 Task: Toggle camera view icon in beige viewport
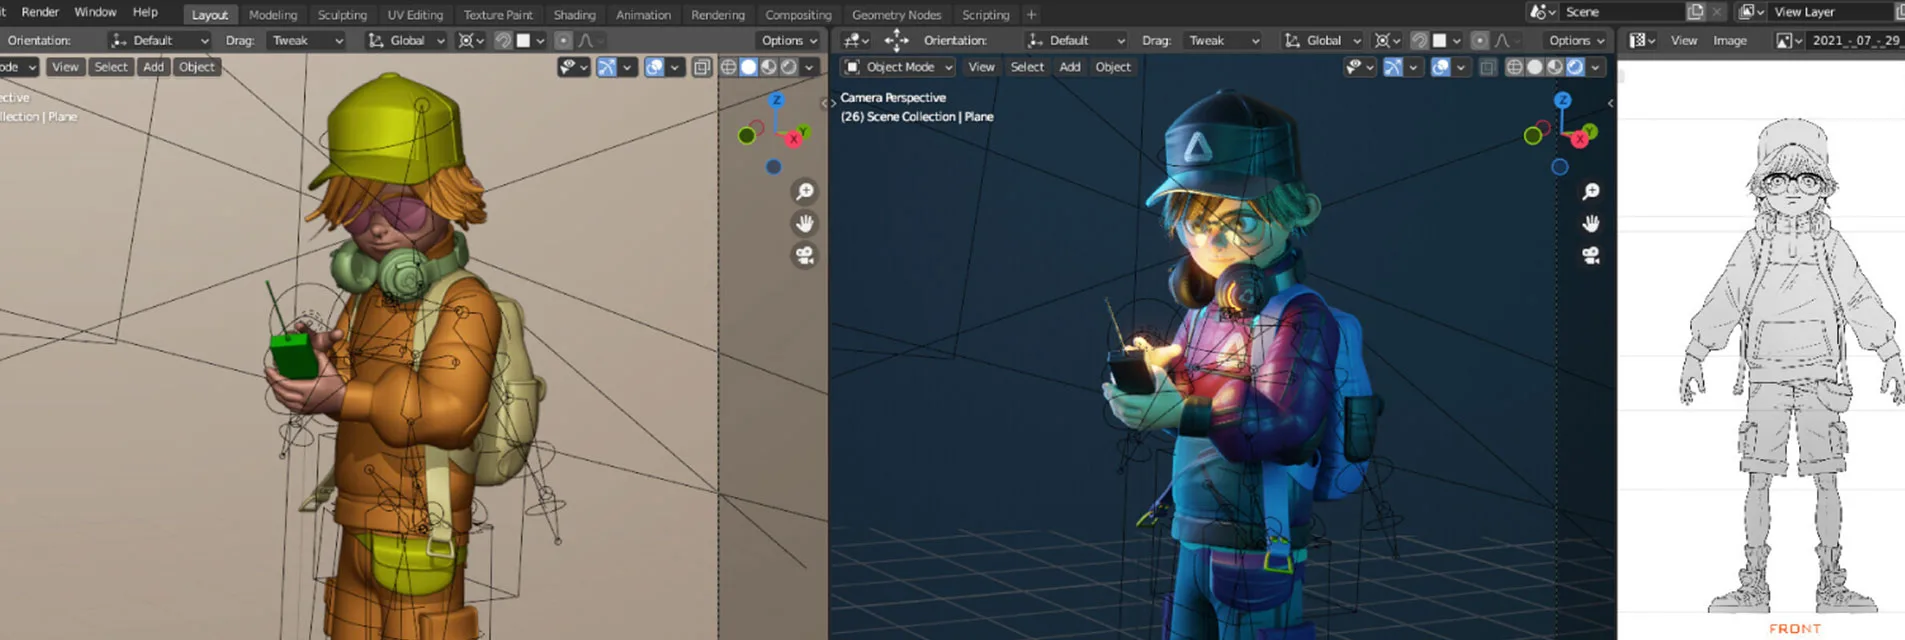804,255
